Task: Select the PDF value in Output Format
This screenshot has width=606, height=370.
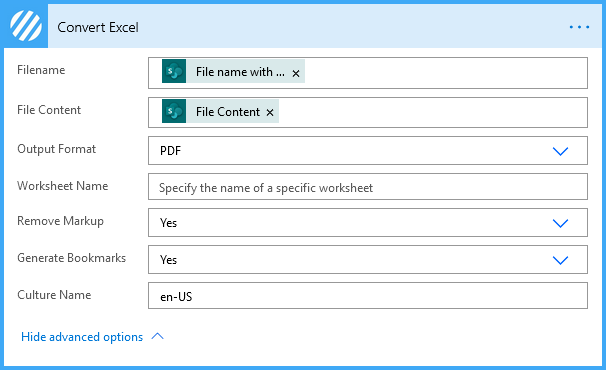Action: (x=170, y=151)
